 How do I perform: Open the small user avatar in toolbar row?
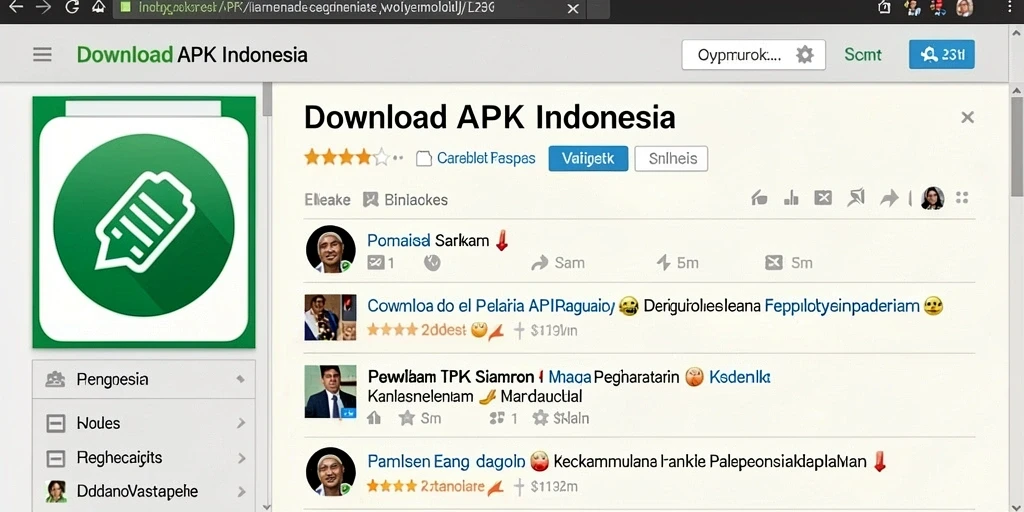pos(933,198)
